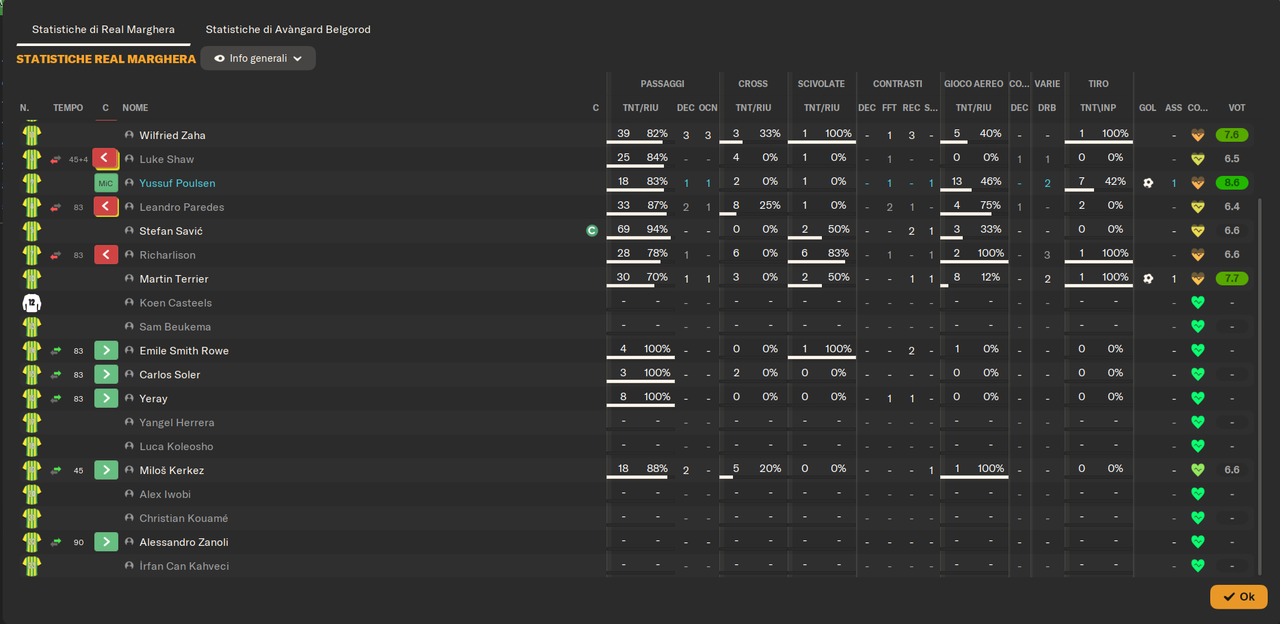The image size is (1280, 624).
Task: Click Sam Beukema's player profile icon
Action: 129,327
